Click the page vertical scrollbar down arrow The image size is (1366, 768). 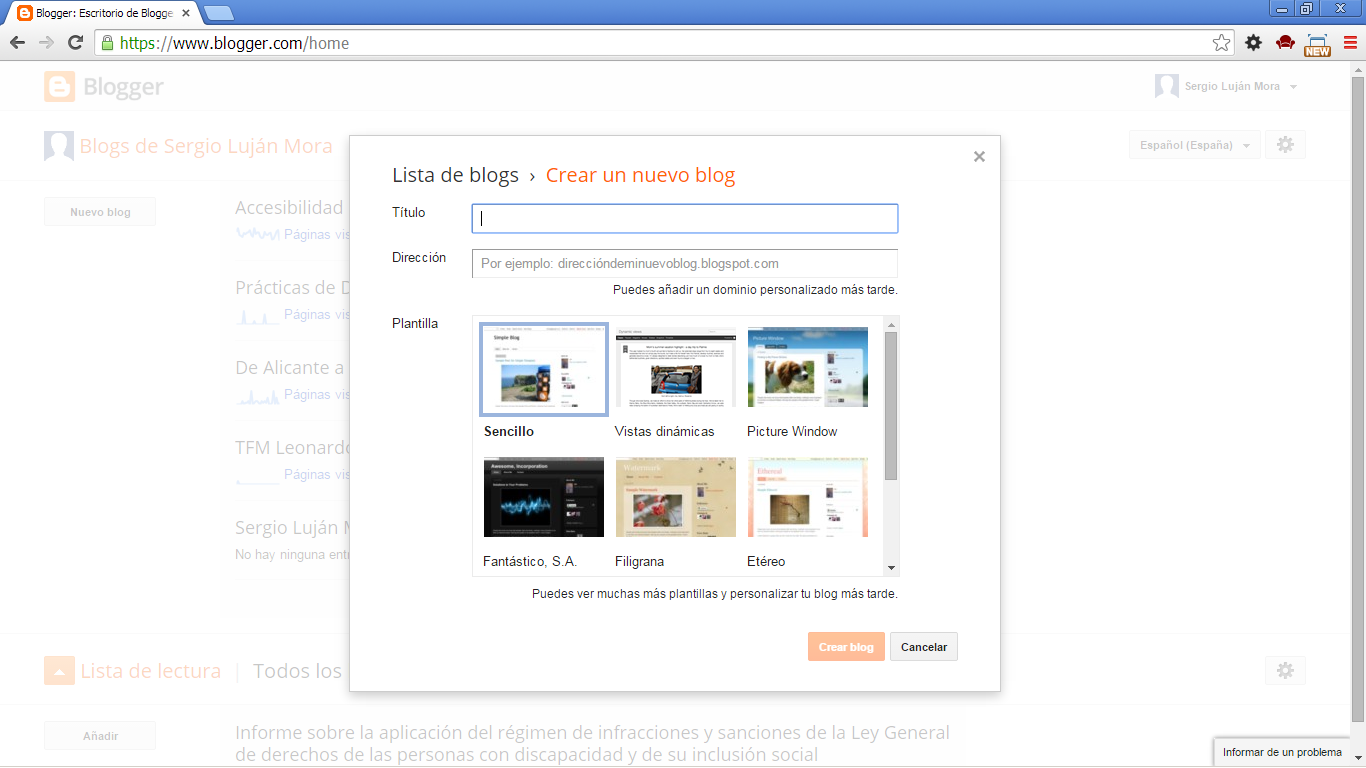[x=1357, y=760]
